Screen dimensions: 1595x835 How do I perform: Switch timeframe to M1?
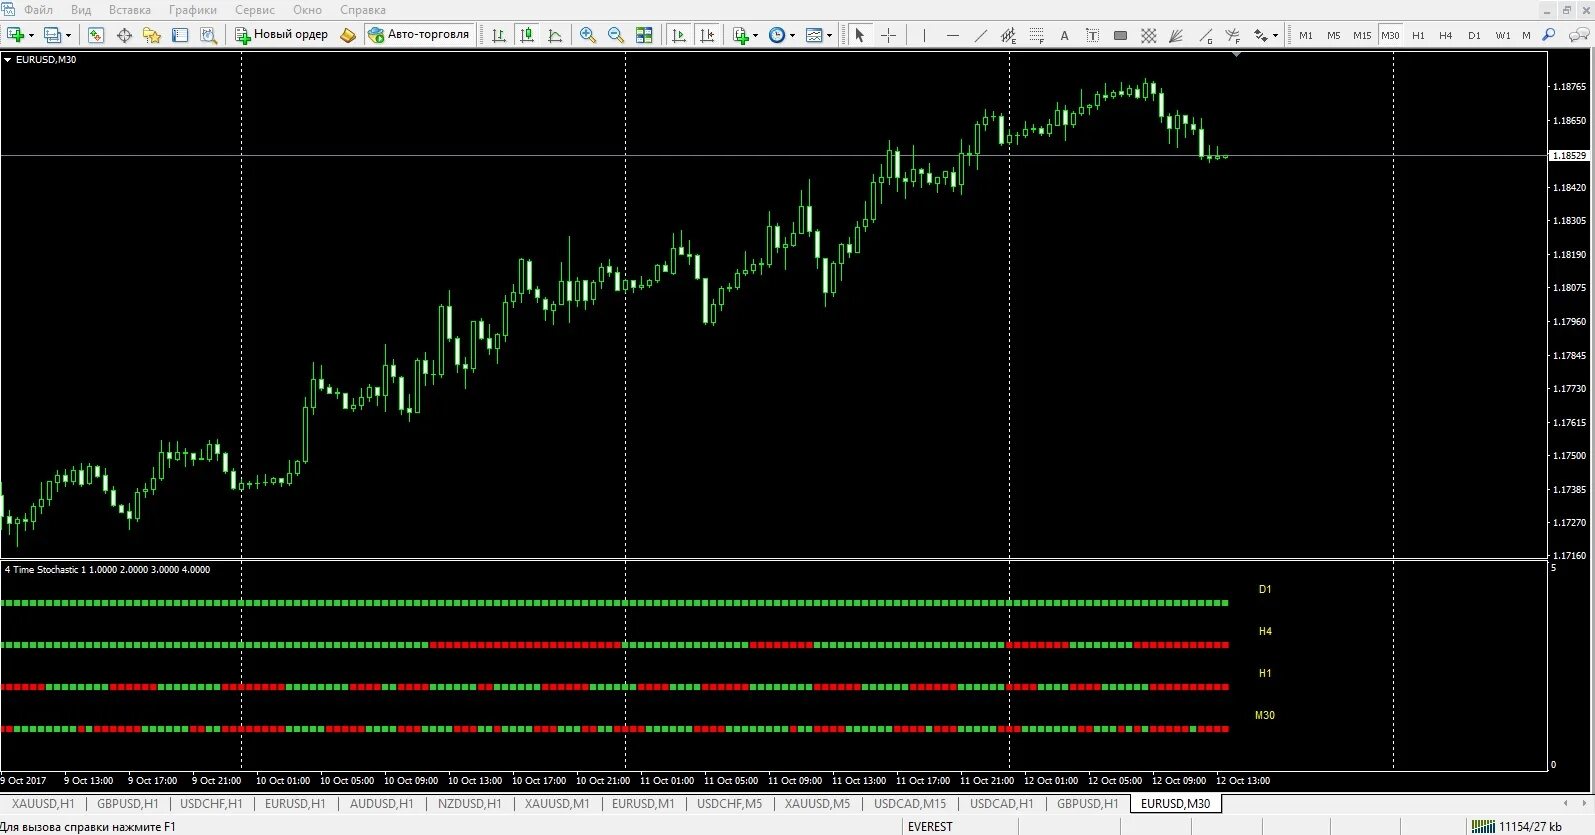(x=1306, y=35)
